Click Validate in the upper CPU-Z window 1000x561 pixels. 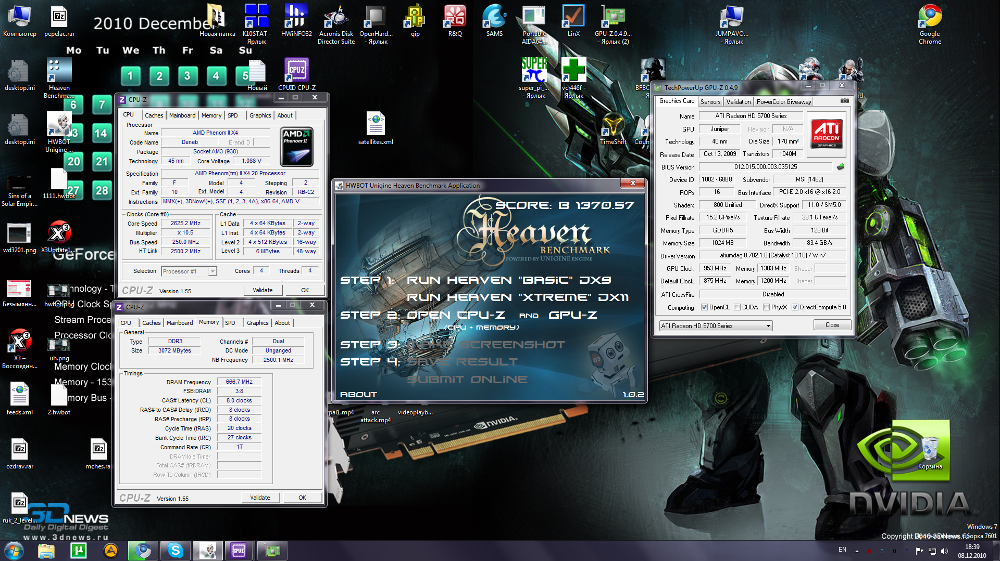(x=263, y=290)
